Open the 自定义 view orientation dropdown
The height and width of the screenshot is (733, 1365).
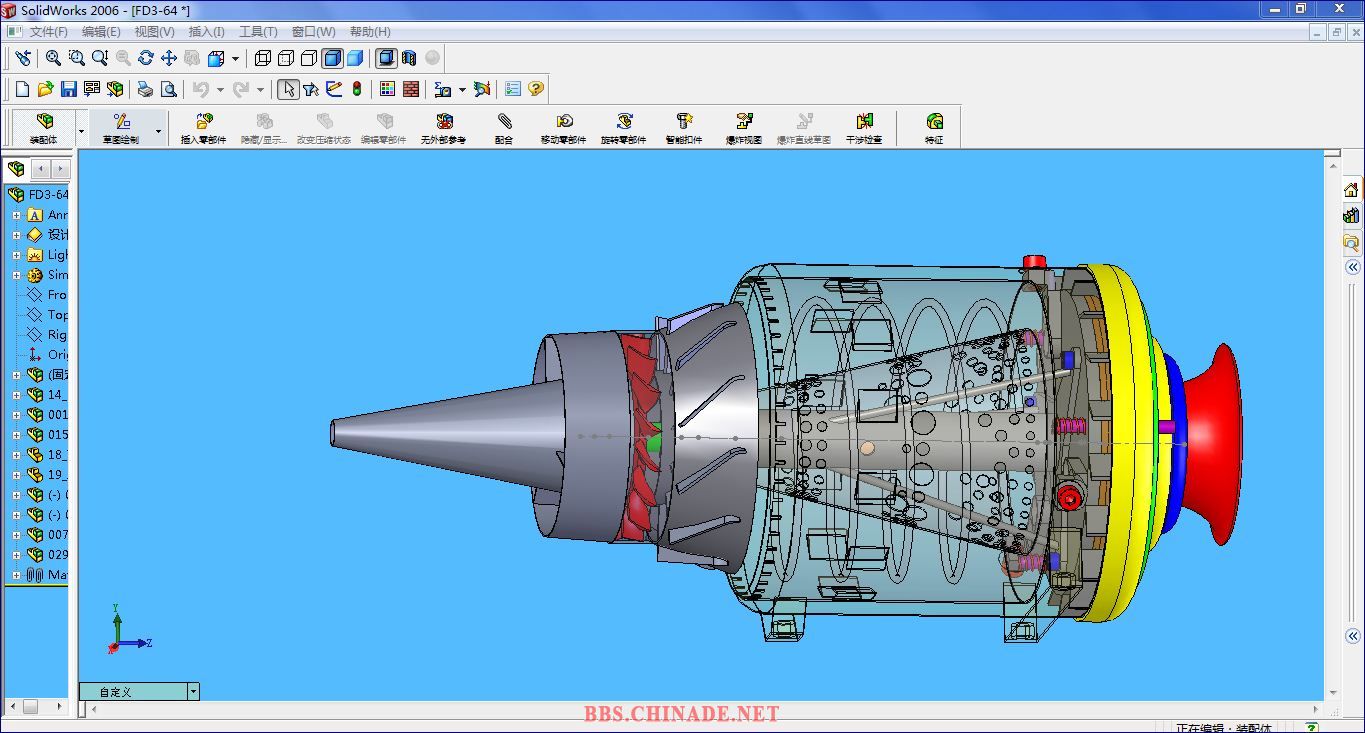coord(193,691)
